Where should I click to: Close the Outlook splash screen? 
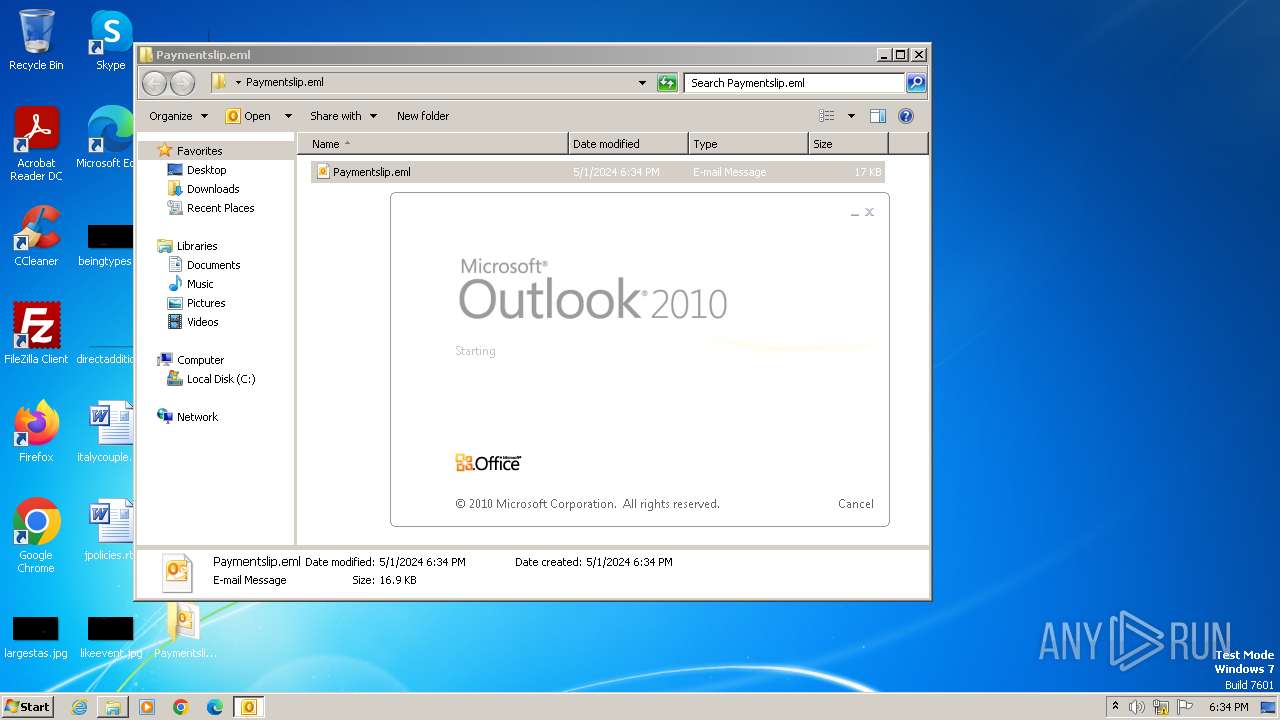(869, 212)
